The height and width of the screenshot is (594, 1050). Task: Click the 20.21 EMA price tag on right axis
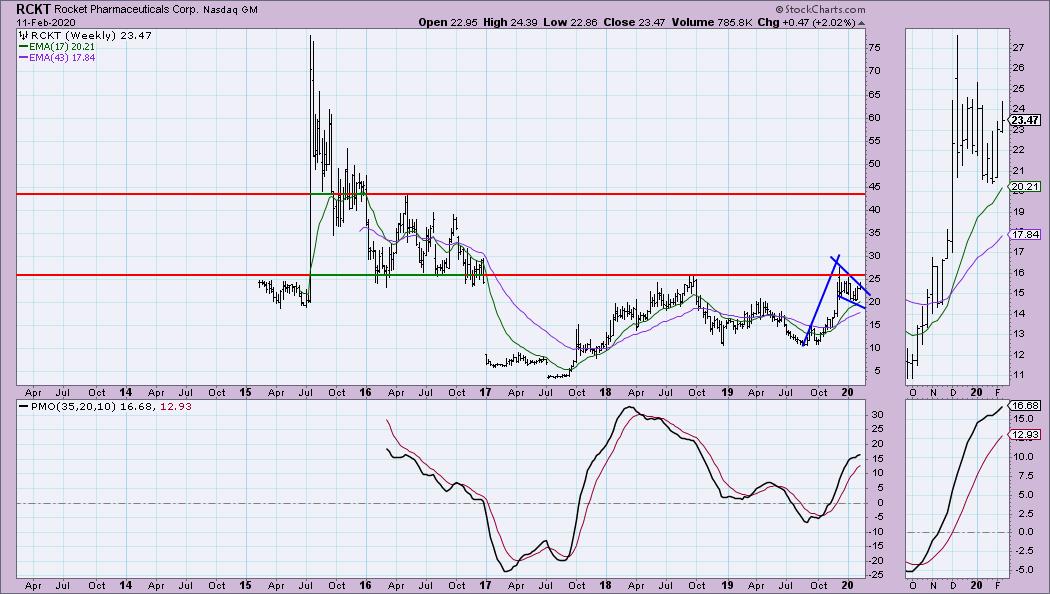[1025, 187]
